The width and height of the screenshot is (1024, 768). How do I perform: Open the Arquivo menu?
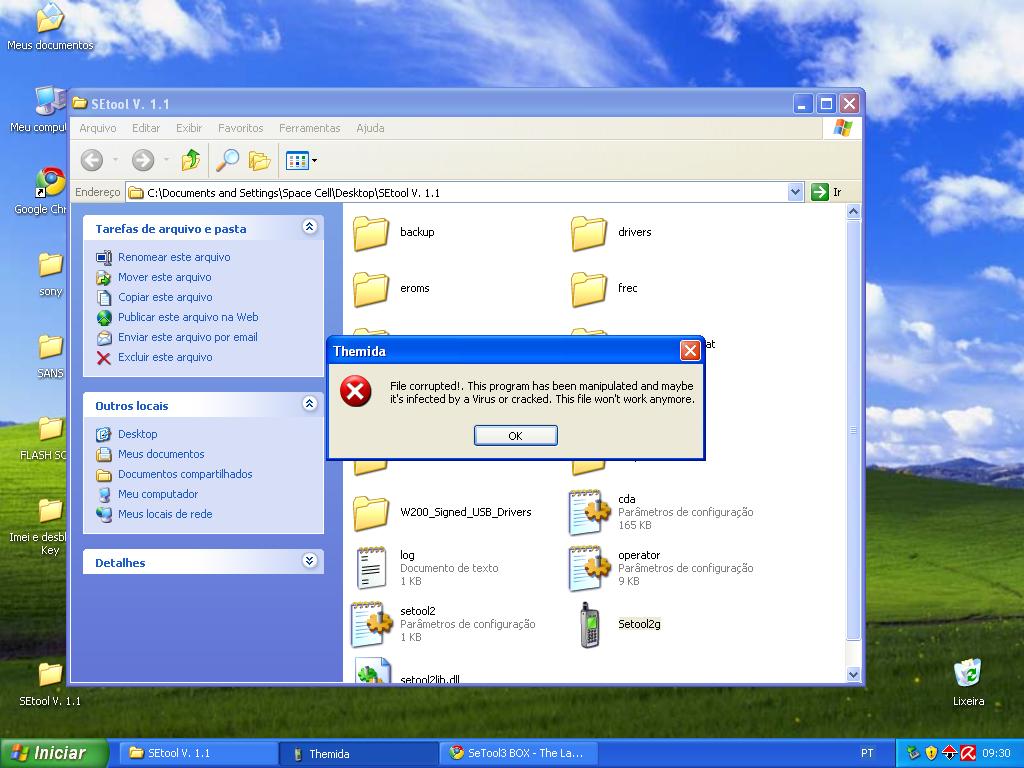(x=98, y=128)
